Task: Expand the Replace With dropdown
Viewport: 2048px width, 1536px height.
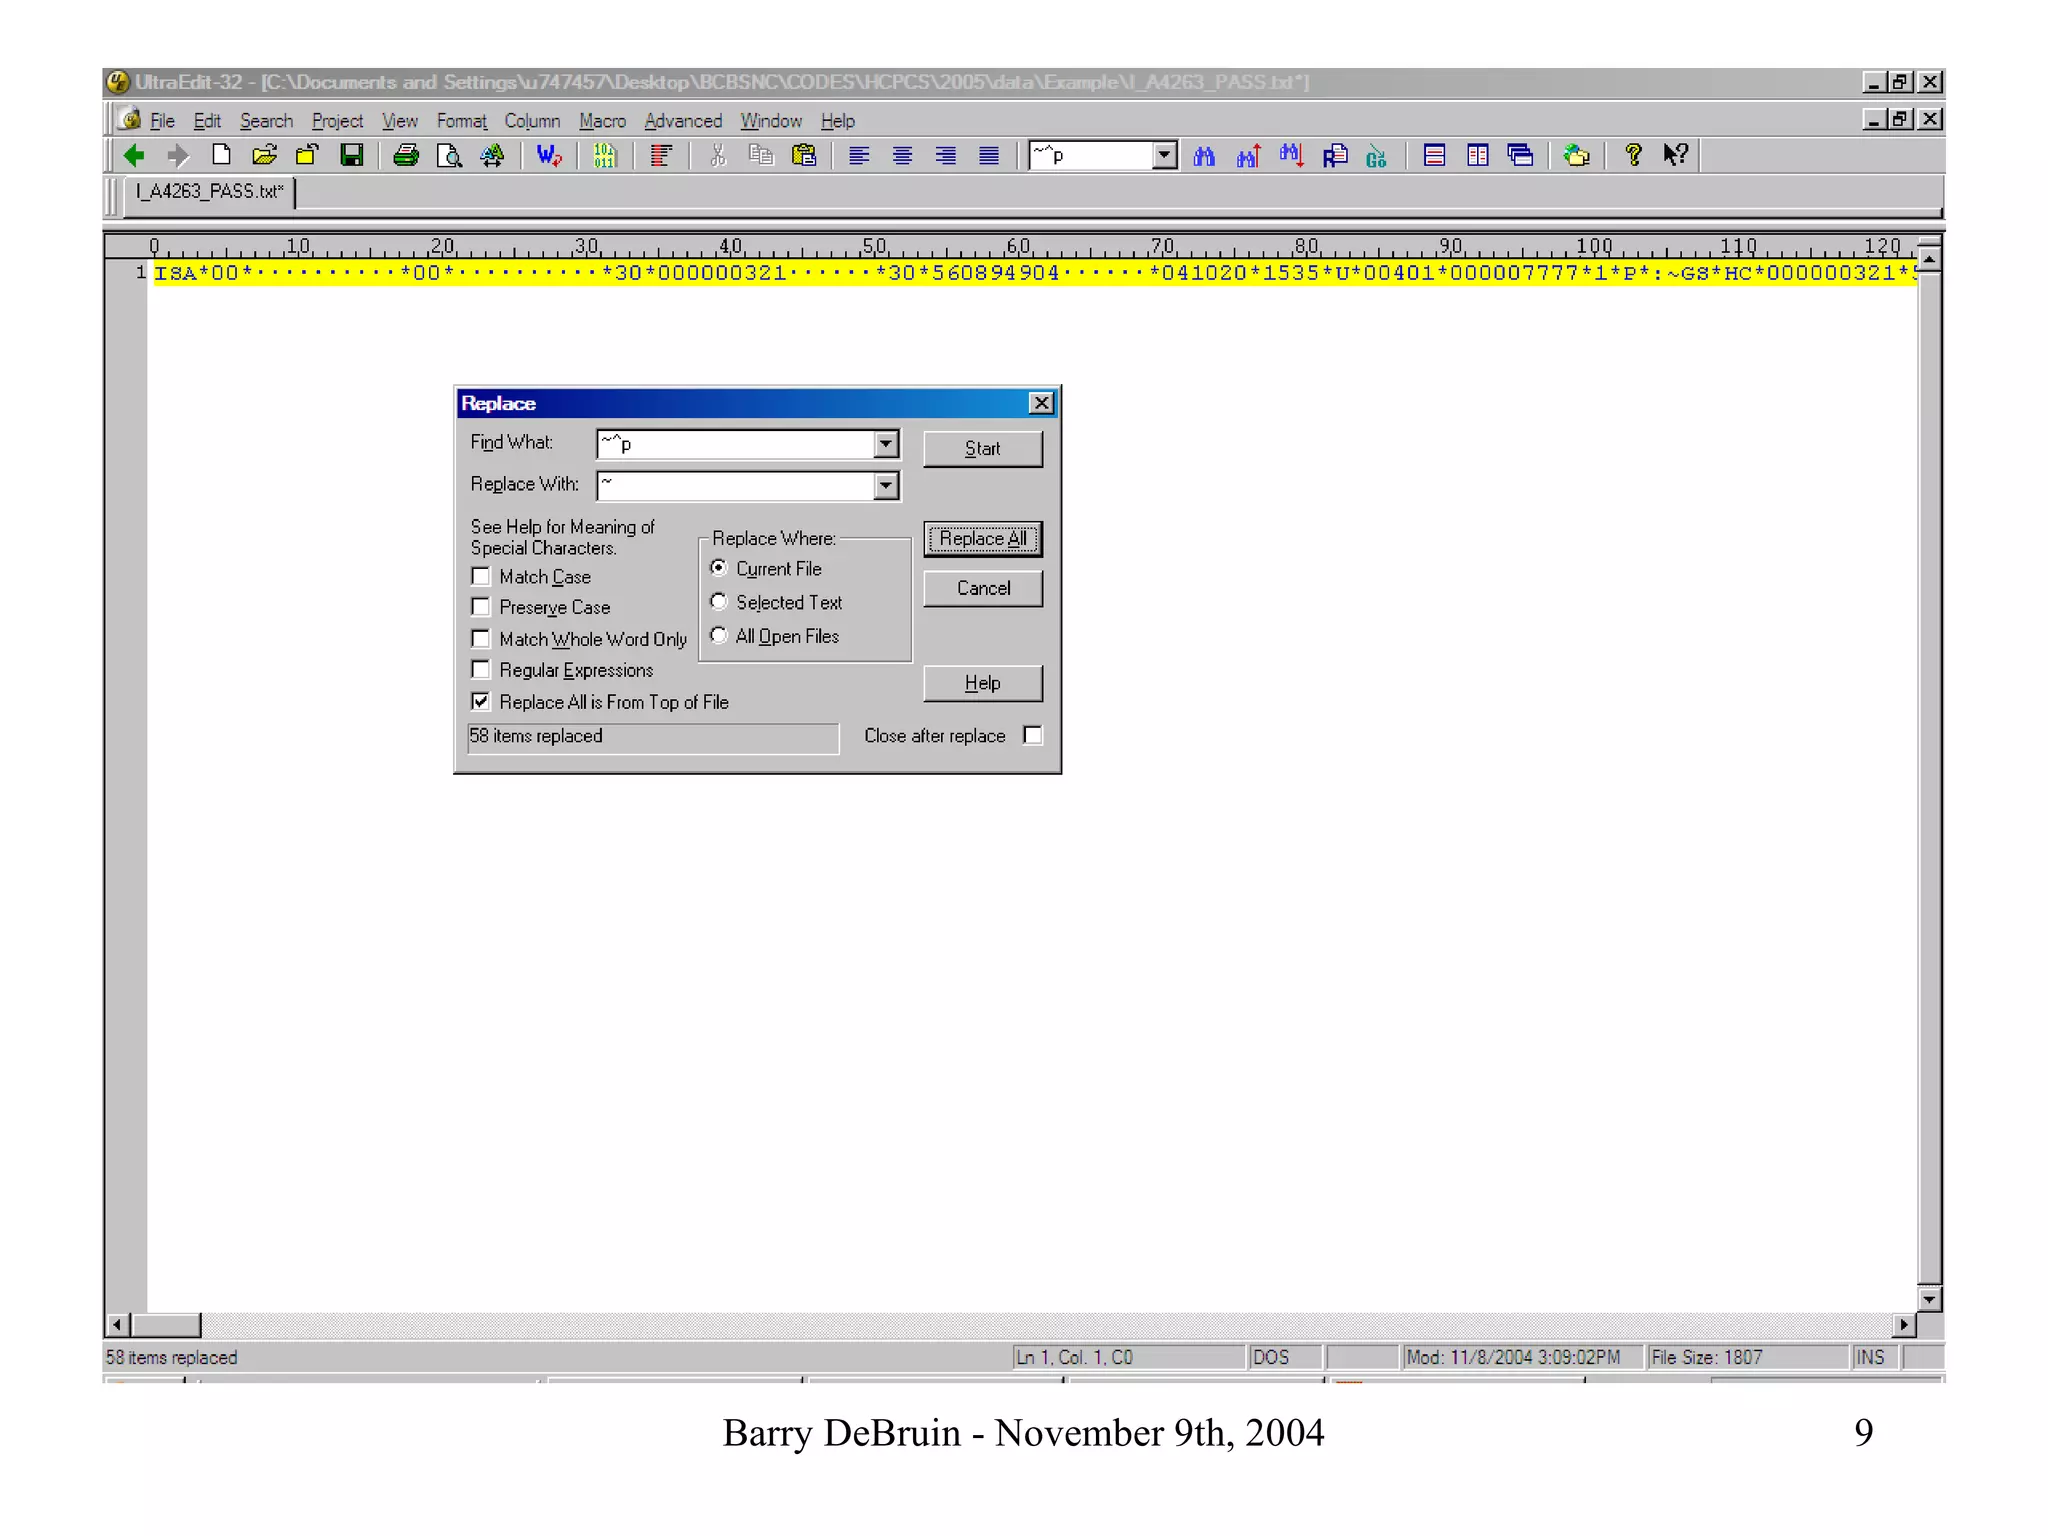Action: [x=885, y=486]
